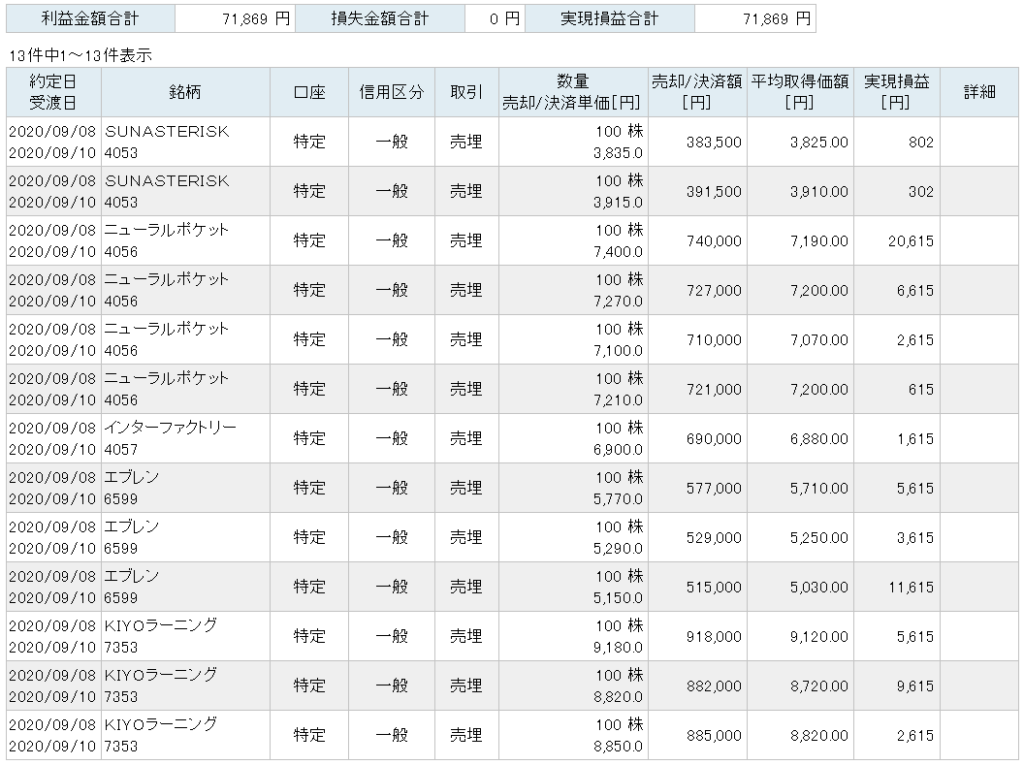Click the 約定日 受渡日 column header

tap(54, 92)
